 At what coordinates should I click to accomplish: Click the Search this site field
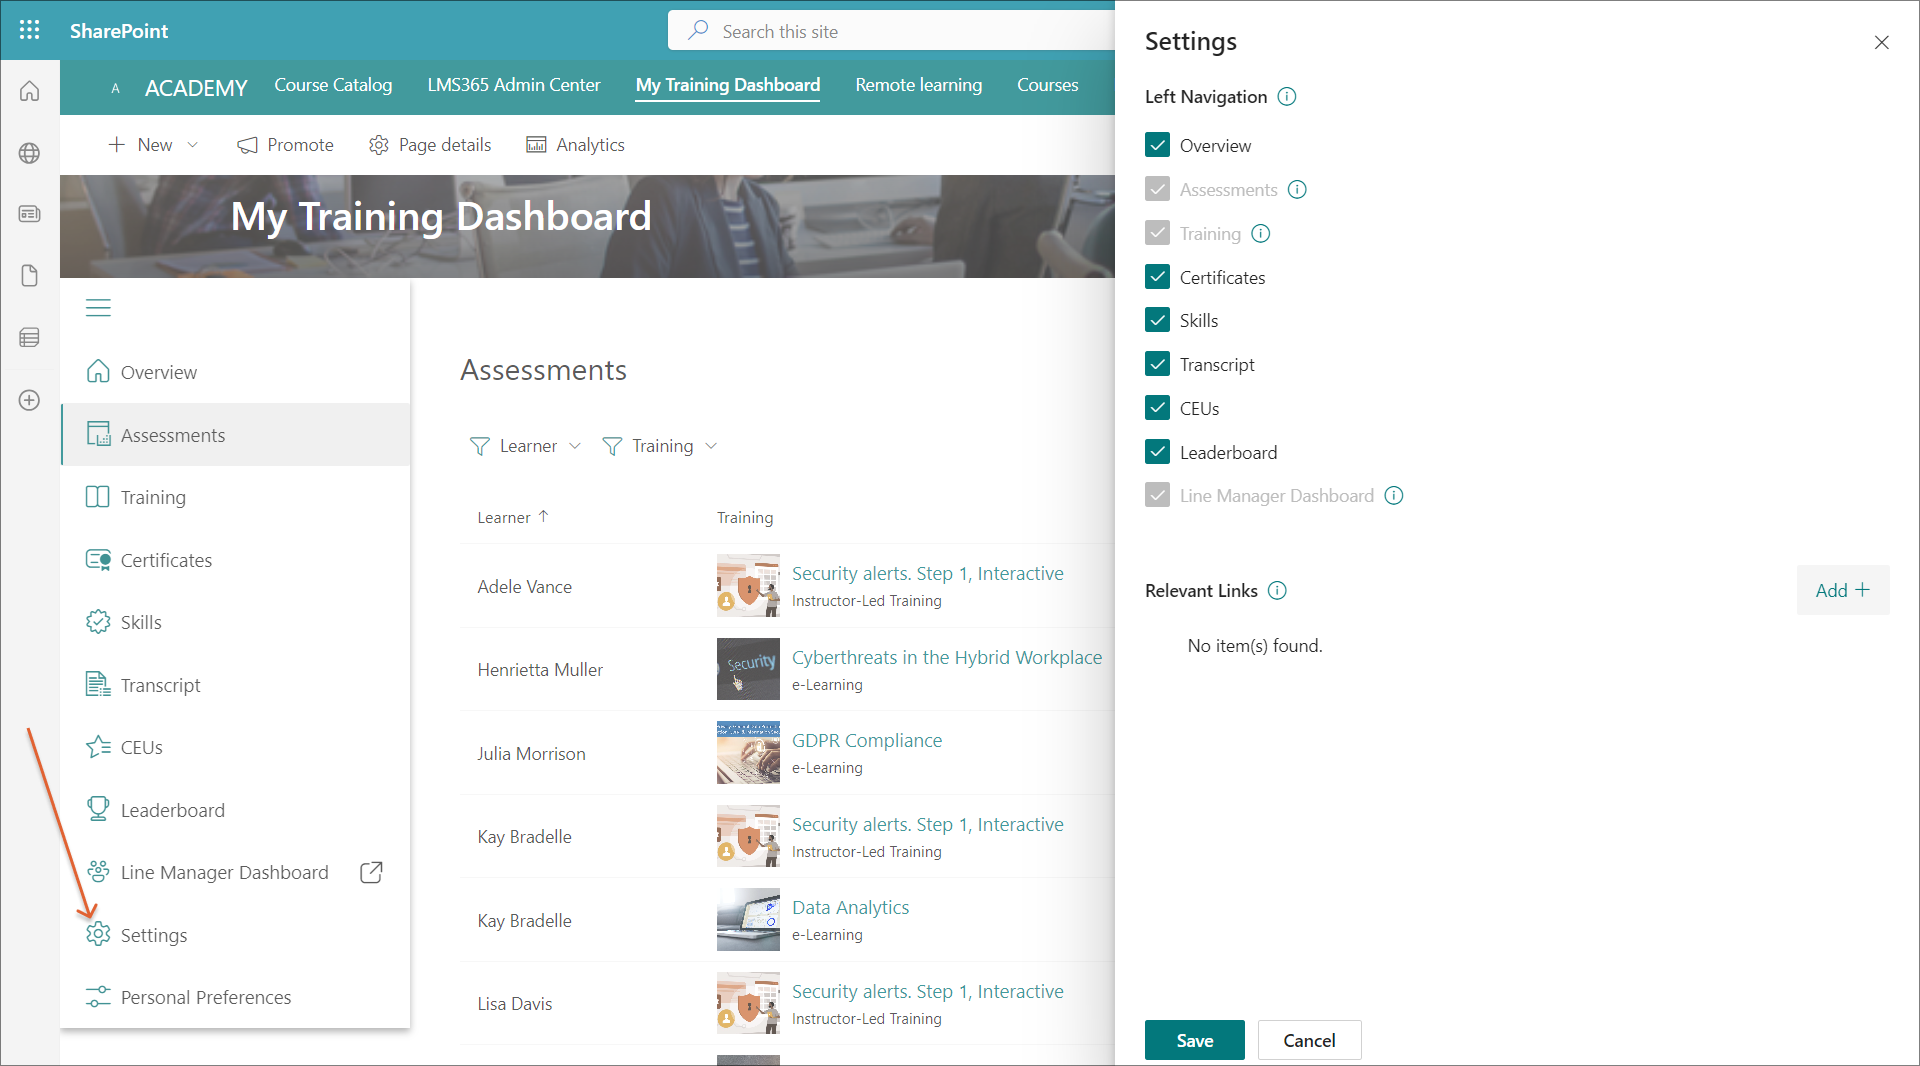point(900,31)
